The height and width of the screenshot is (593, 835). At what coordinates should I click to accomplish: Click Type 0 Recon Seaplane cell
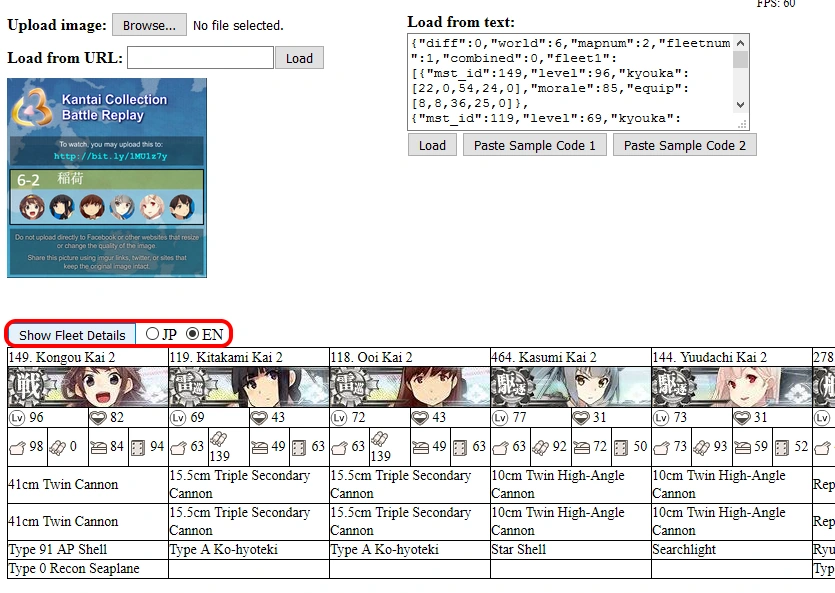click(88, 569)
